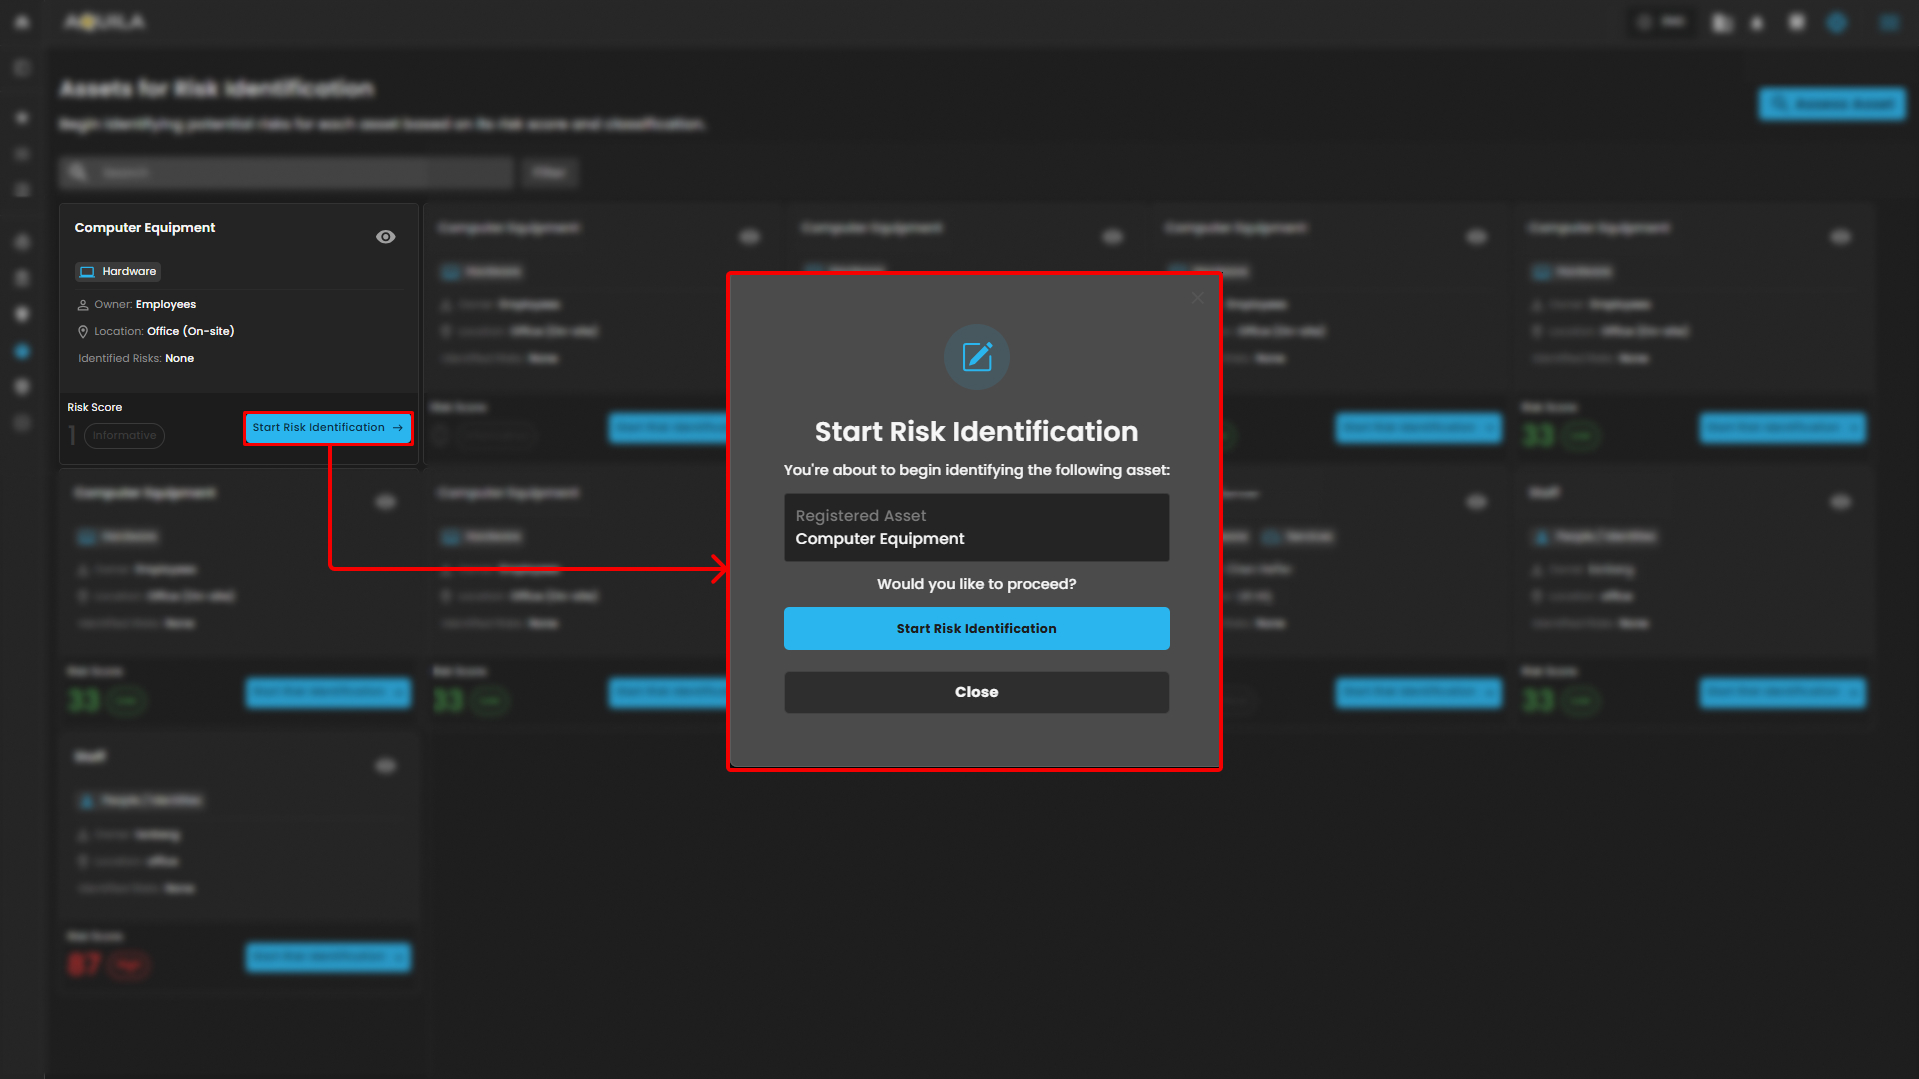Click the round blue icon in the top bar
Screen dimensions: 1919x1079
tap(1836, 23)
